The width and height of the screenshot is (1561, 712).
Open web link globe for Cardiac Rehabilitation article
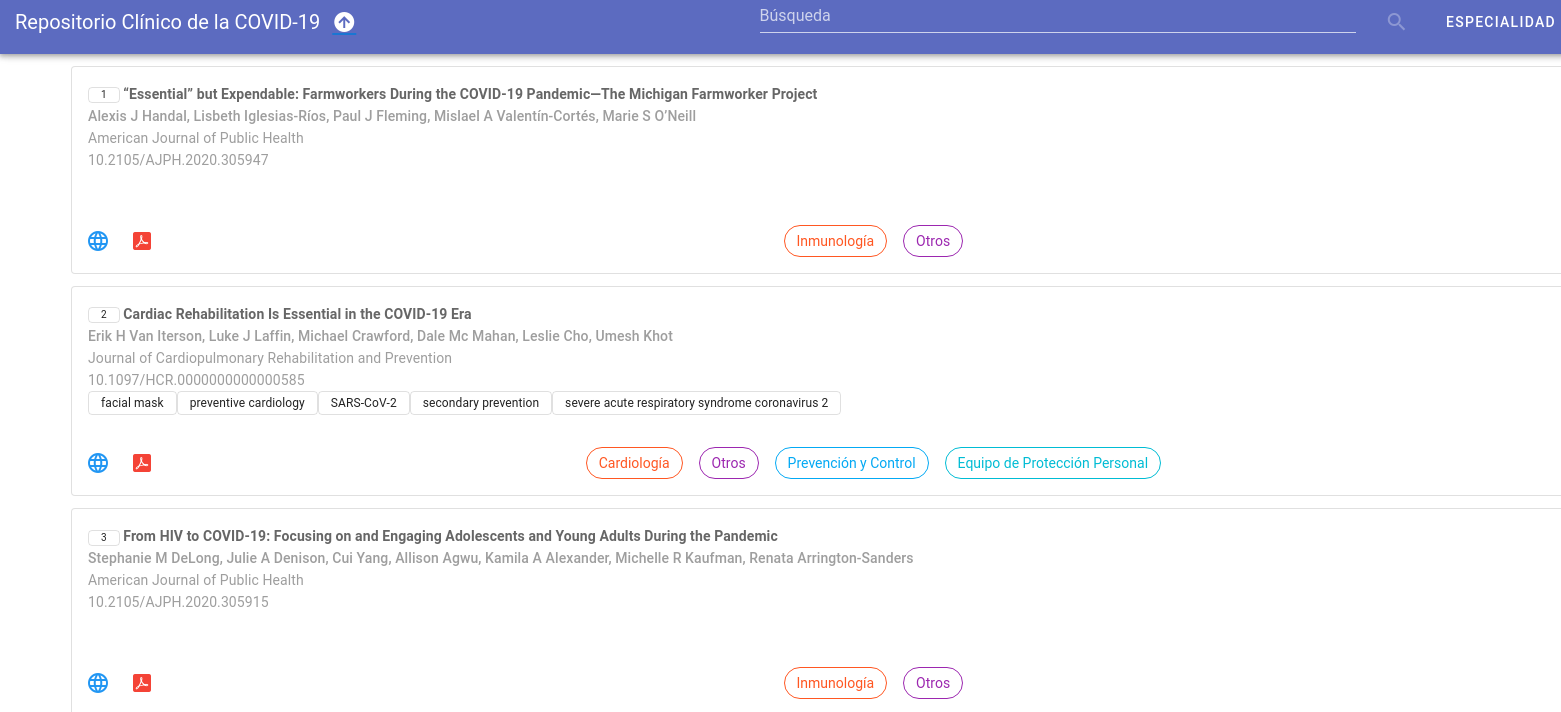pyautogui.click(x=98, y=463)
